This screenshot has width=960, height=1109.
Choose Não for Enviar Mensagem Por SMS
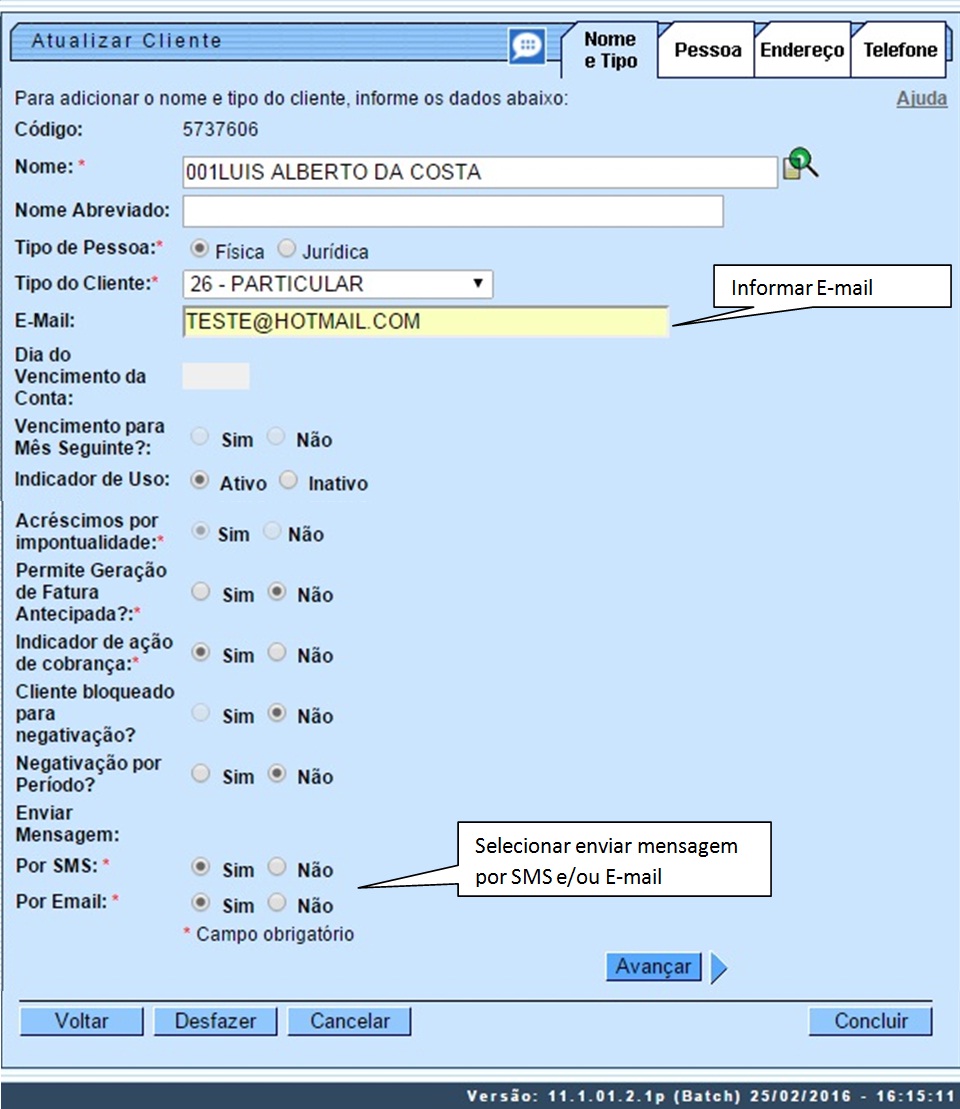point(276,866)
